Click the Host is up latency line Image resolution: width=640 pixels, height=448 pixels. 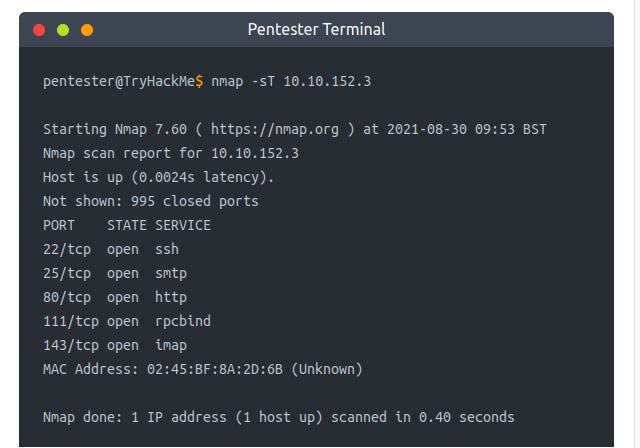pyautogui.click(x=158, y=178)
